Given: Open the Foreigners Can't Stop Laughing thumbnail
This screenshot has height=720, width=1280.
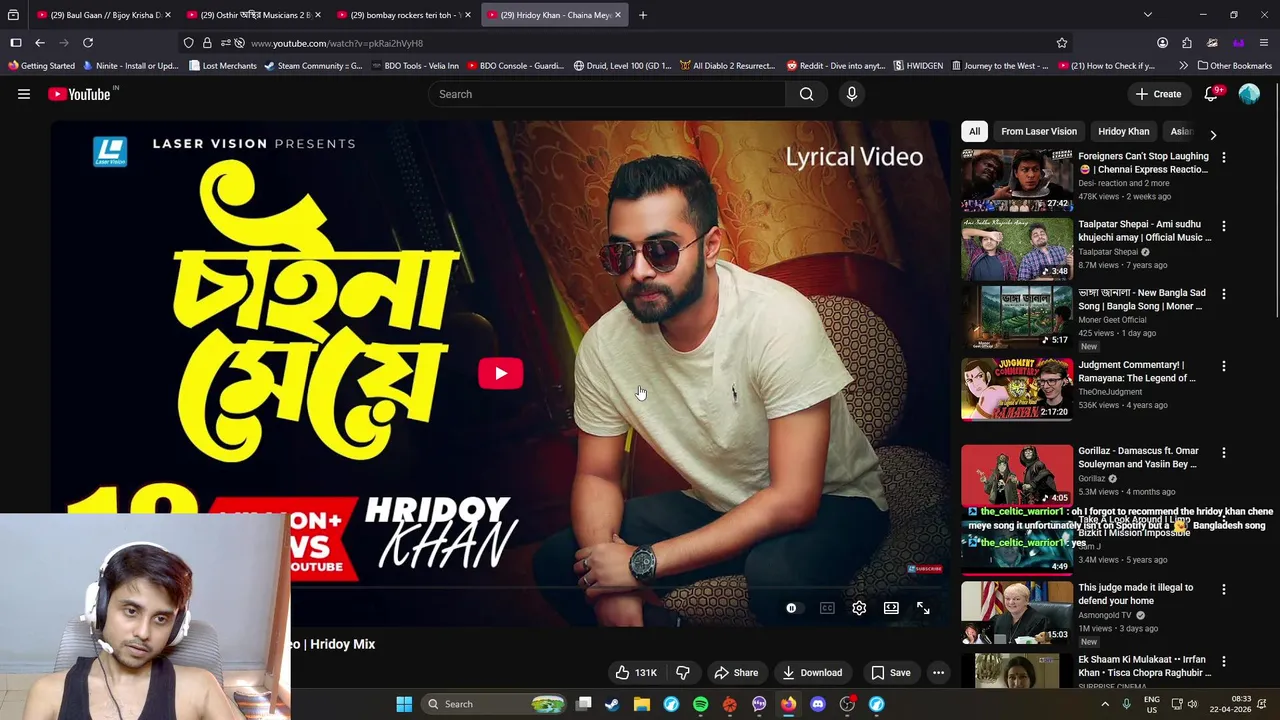Looking at the screenshot, I should coord(1017,180).
